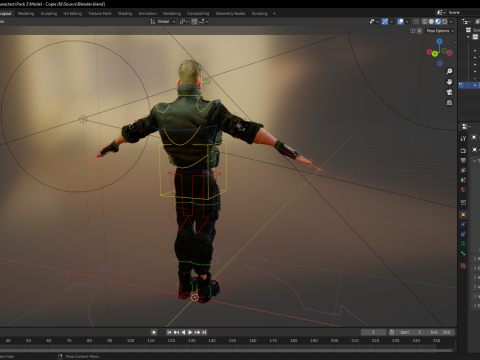Click the zoom magnifier viewport button
The width and height of the screenshot is (480, 360).
(449, 71)
